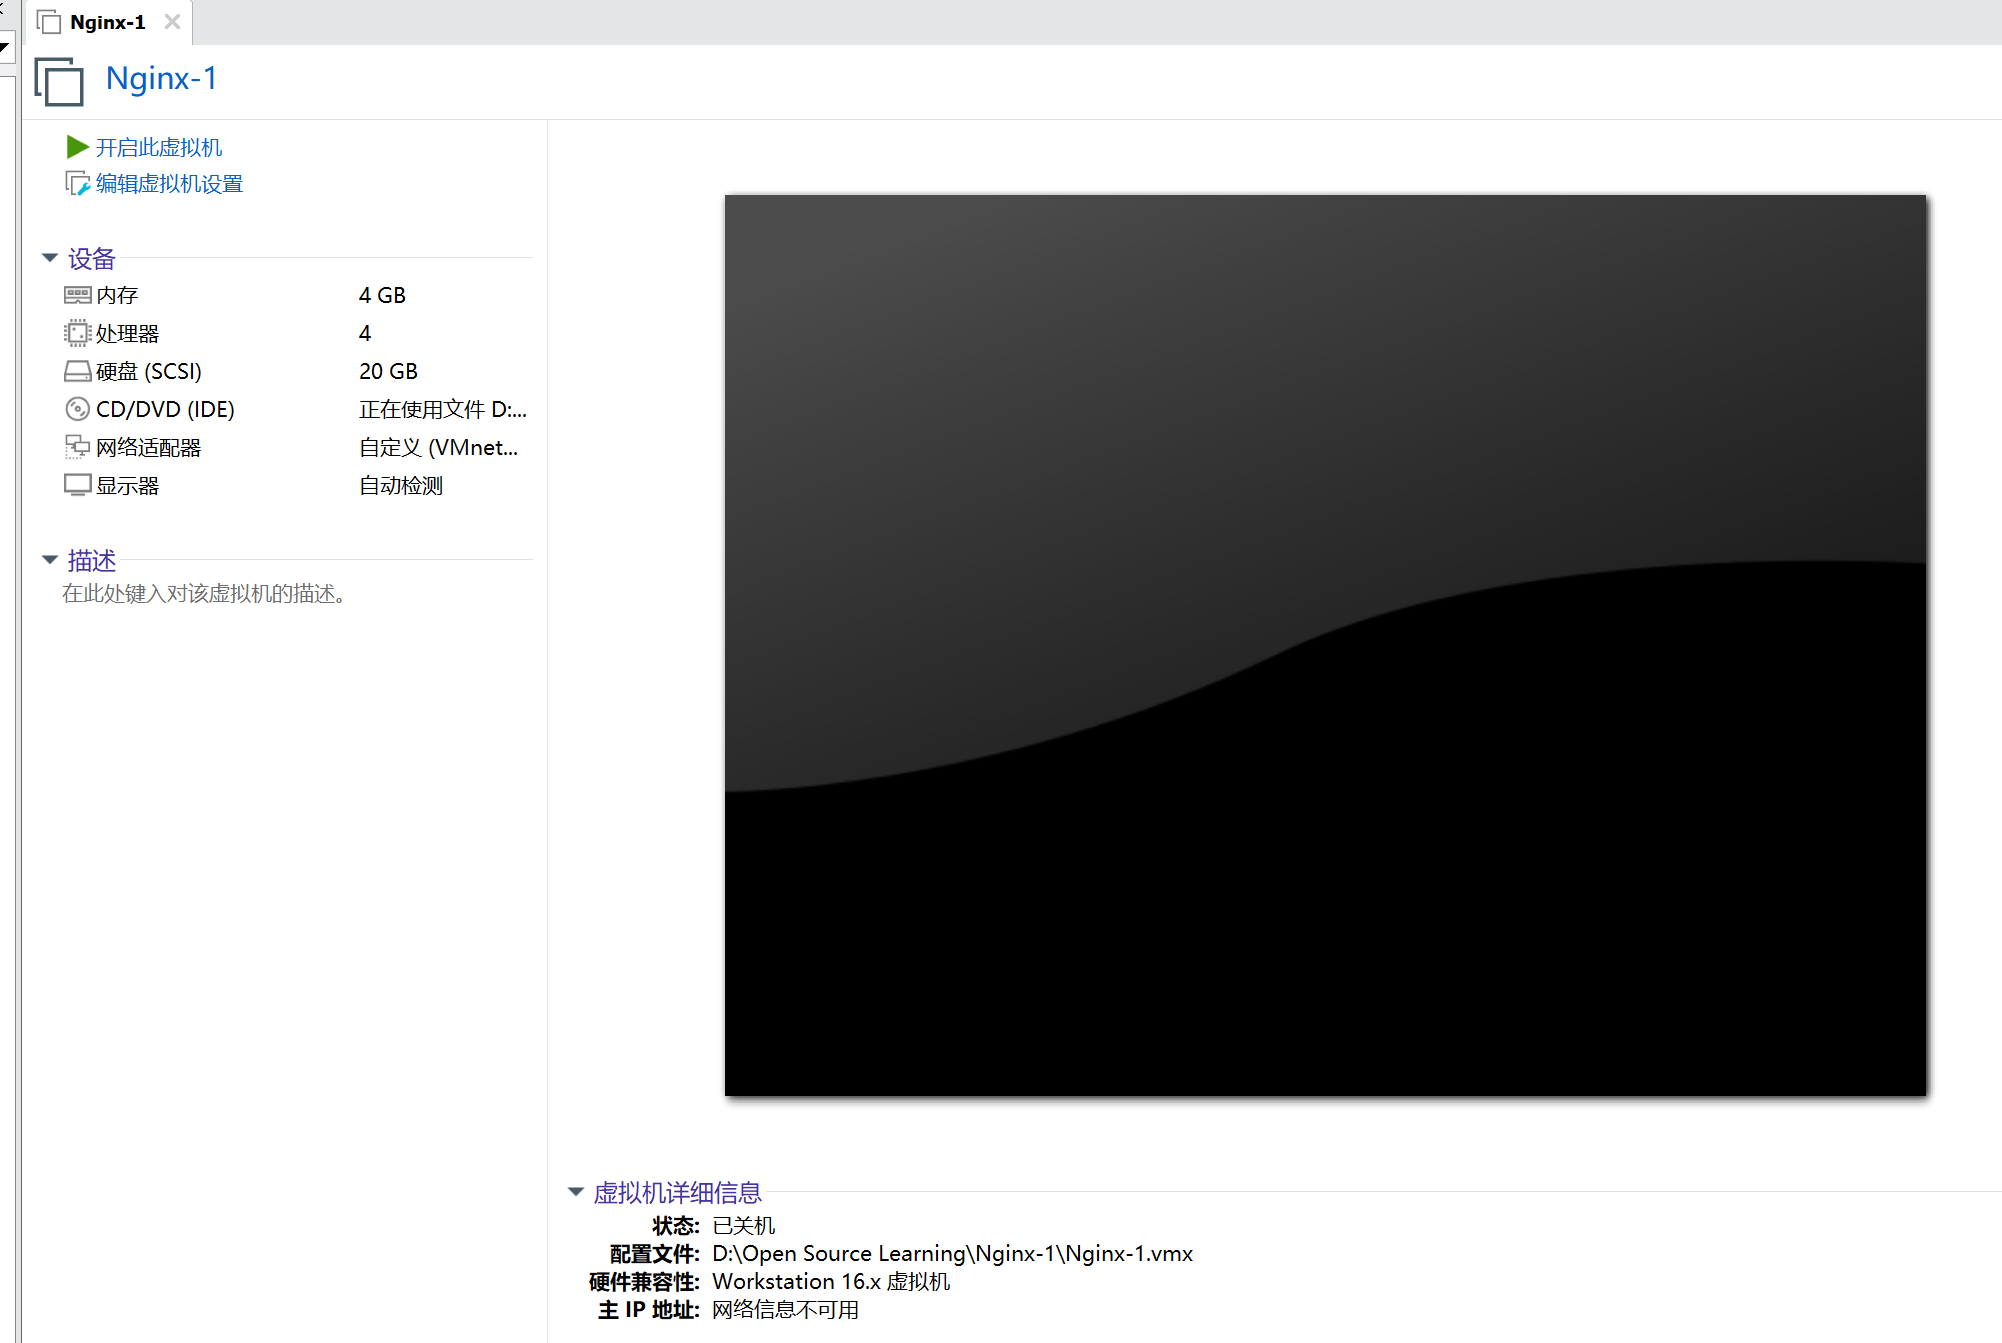The image size is (2002, 1343).
Task: Collapse the 描述 description section
Action: pyautogui.click(x=50, y=560)
